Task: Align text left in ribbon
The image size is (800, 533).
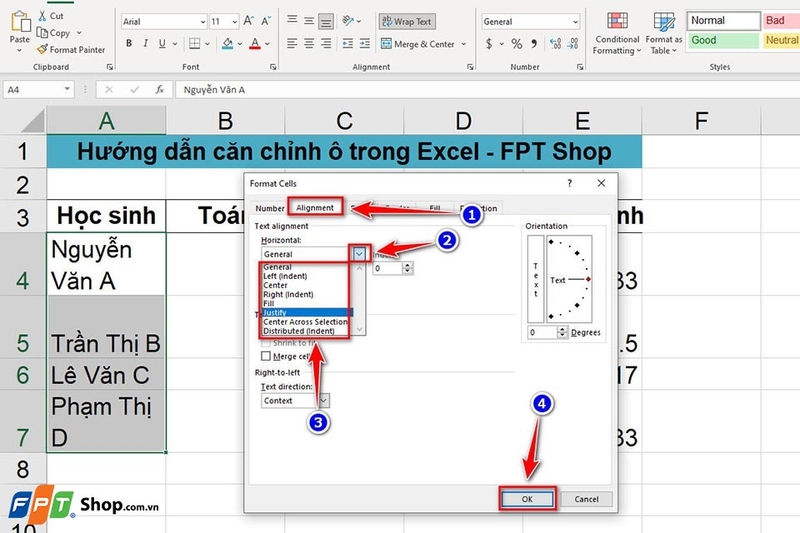Action: 292,44
